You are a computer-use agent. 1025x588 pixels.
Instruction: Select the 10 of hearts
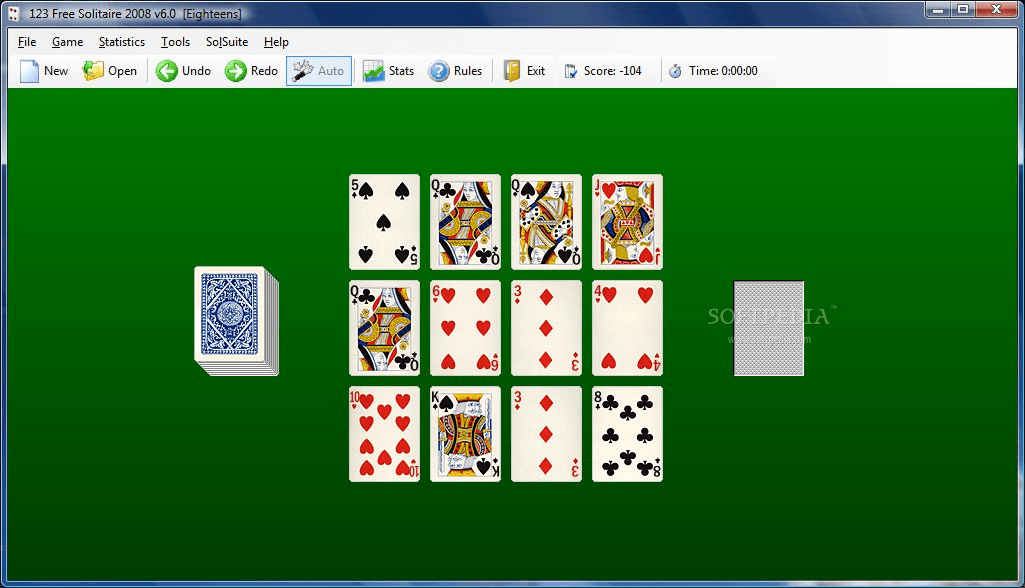pyautogui.click(x=384, y=433)
